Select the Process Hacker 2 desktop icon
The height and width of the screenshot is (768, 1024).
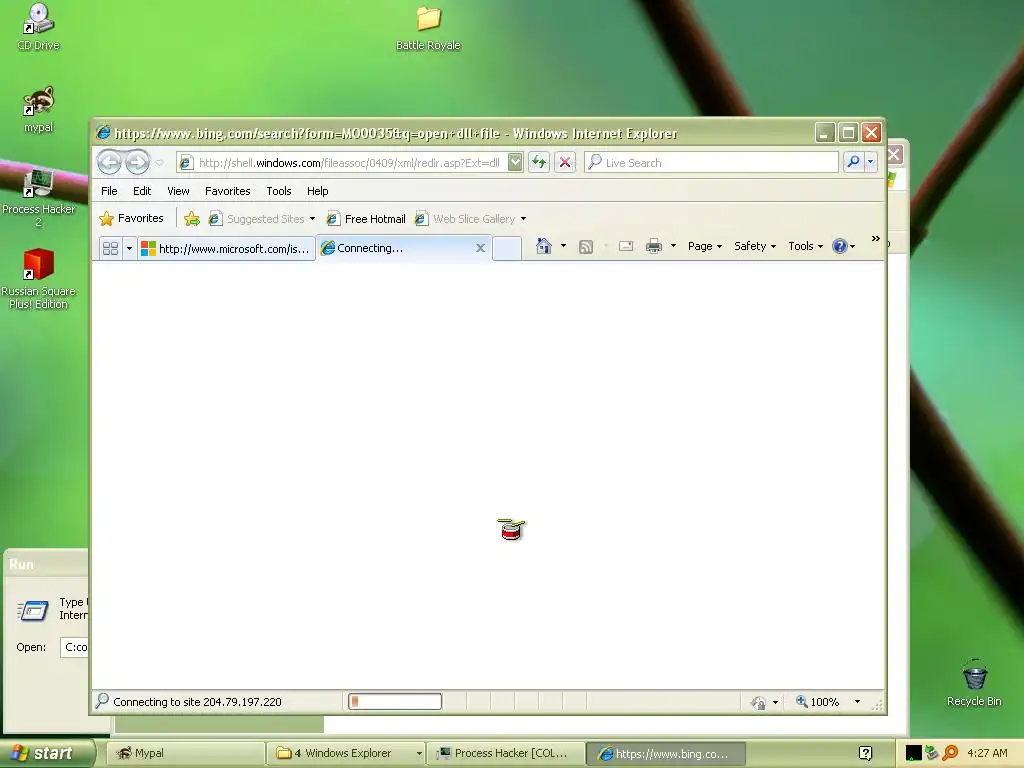tap(39, 198)
